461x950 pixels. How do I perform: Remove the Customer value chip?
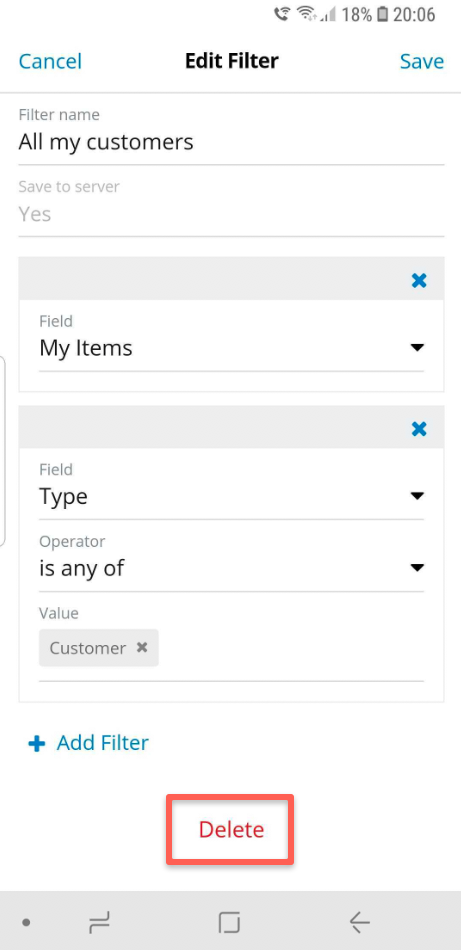(142, 648)
